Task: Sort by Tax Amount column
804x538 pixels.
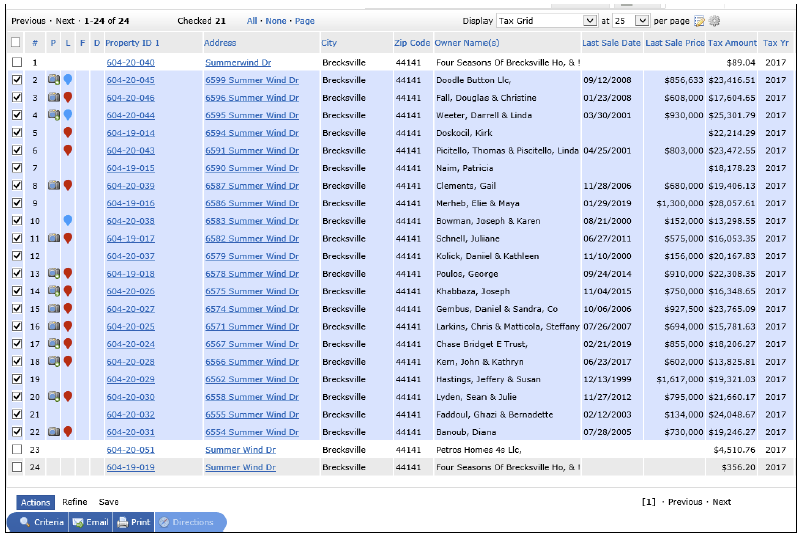Action: (x=732, y=43)
